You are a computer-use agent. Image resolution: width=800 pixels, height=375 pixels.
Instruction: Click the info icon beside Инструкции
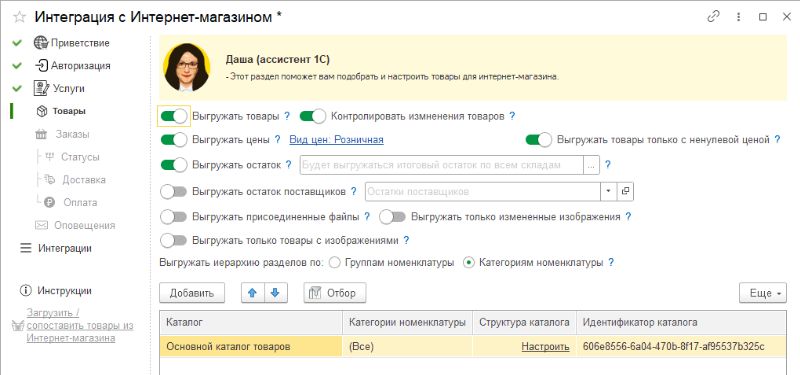coord(25,291)
